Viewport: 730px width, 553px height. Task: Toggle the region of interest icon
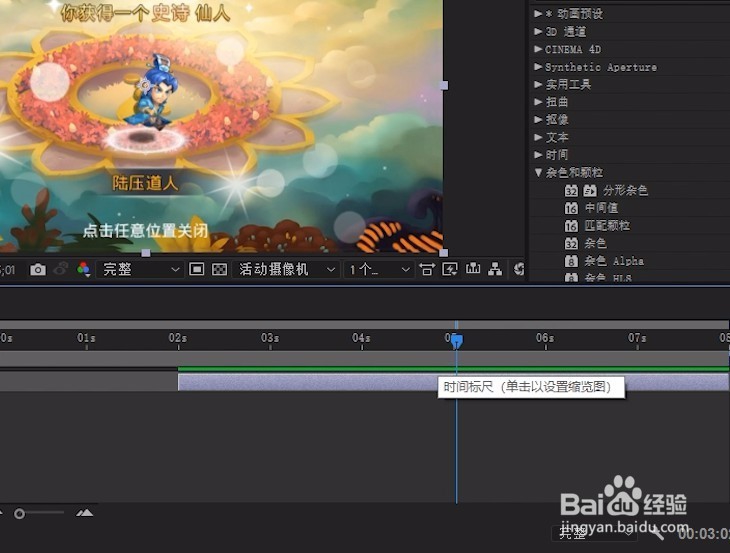196,269
